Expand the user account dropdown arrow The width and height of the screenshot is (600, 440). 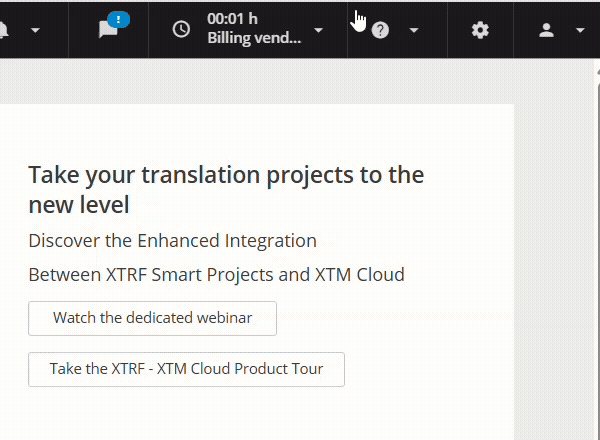click(580, 30)
